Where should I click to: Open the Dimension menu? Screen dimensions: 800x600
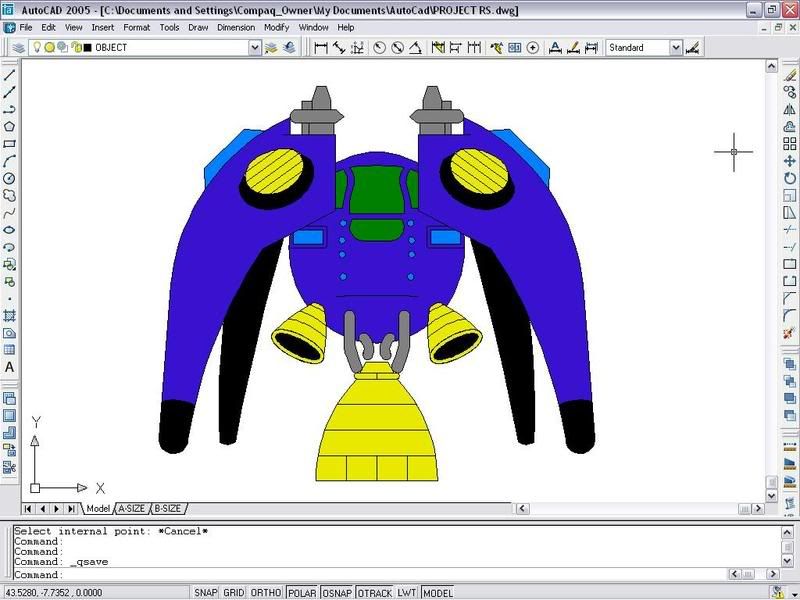[236, 28]
